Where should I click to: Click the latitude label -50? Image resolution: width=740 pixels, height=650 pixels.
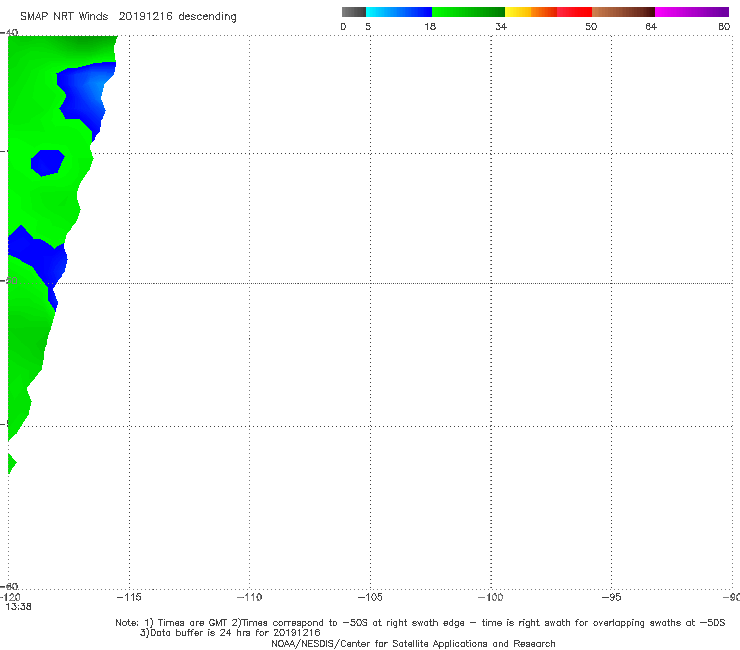9,280
